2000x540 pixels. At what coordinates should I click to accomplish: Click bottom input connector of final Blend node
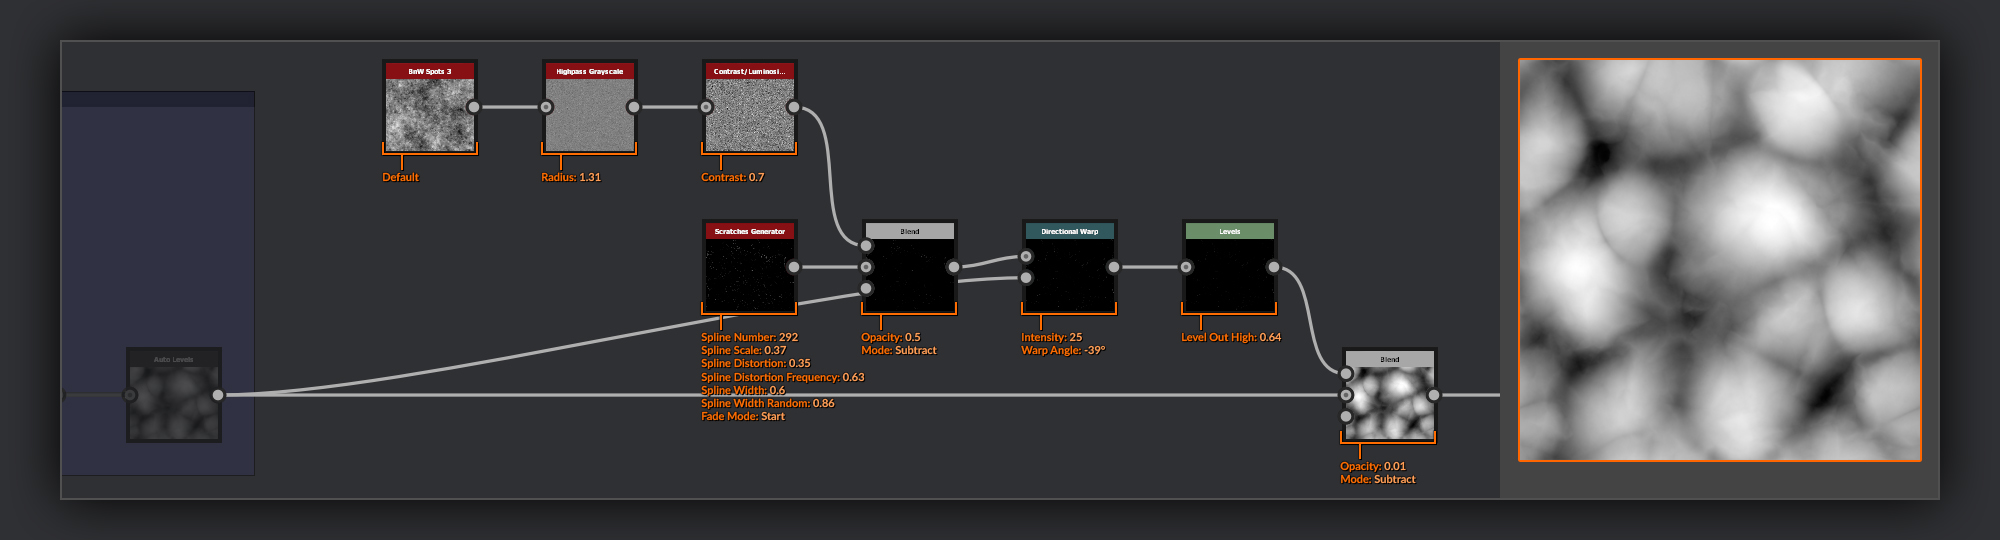(1346, 416)
